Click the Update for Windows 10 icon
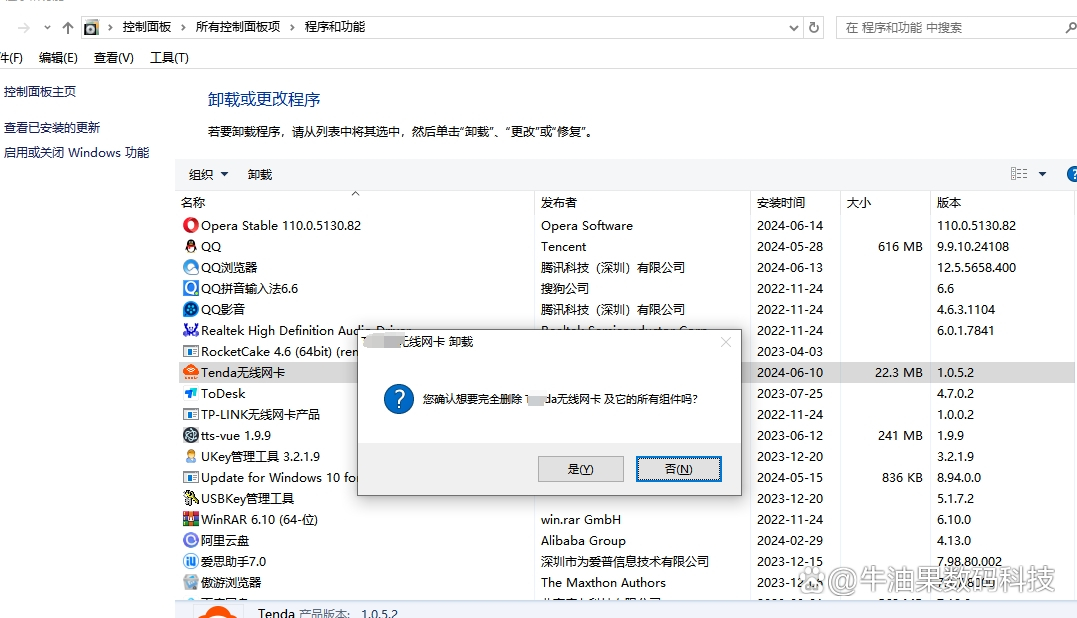1077x618 pixels. pos(190,477)
